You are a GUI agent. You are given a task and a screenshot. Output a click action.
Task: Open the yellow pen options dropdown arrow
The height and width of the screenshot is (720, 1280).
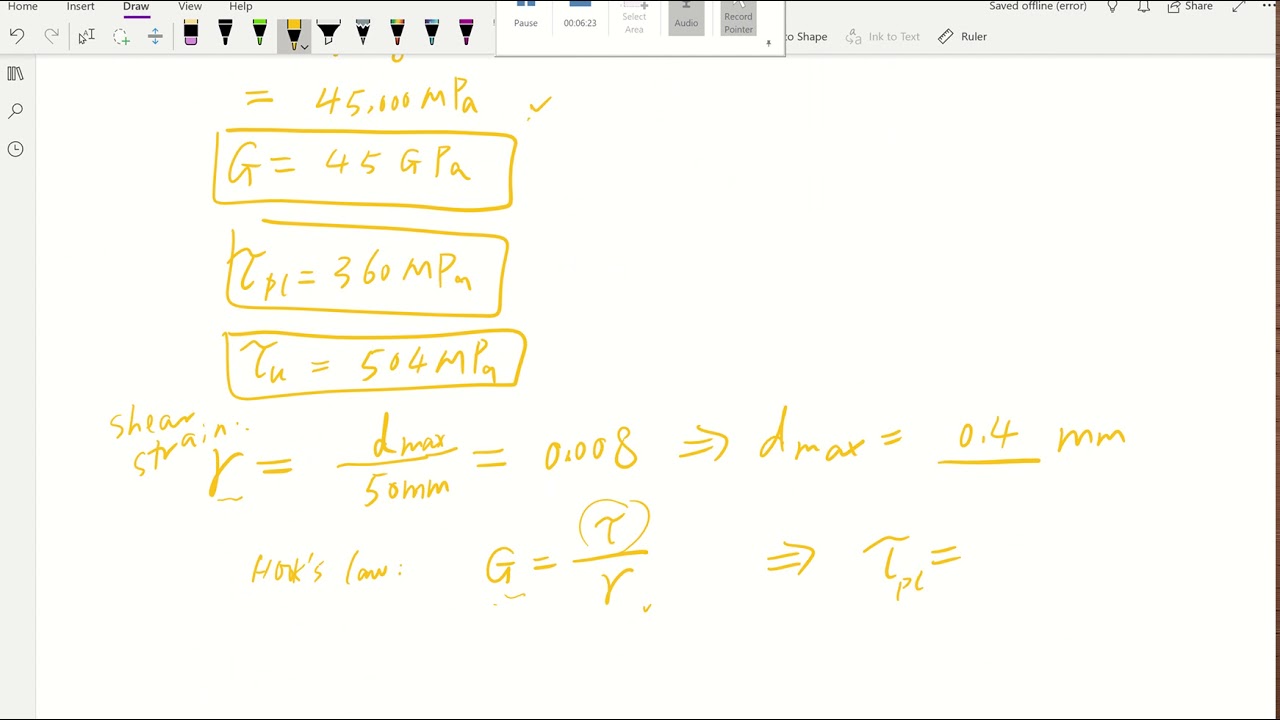pyautogui.click(x=305, y=46)
